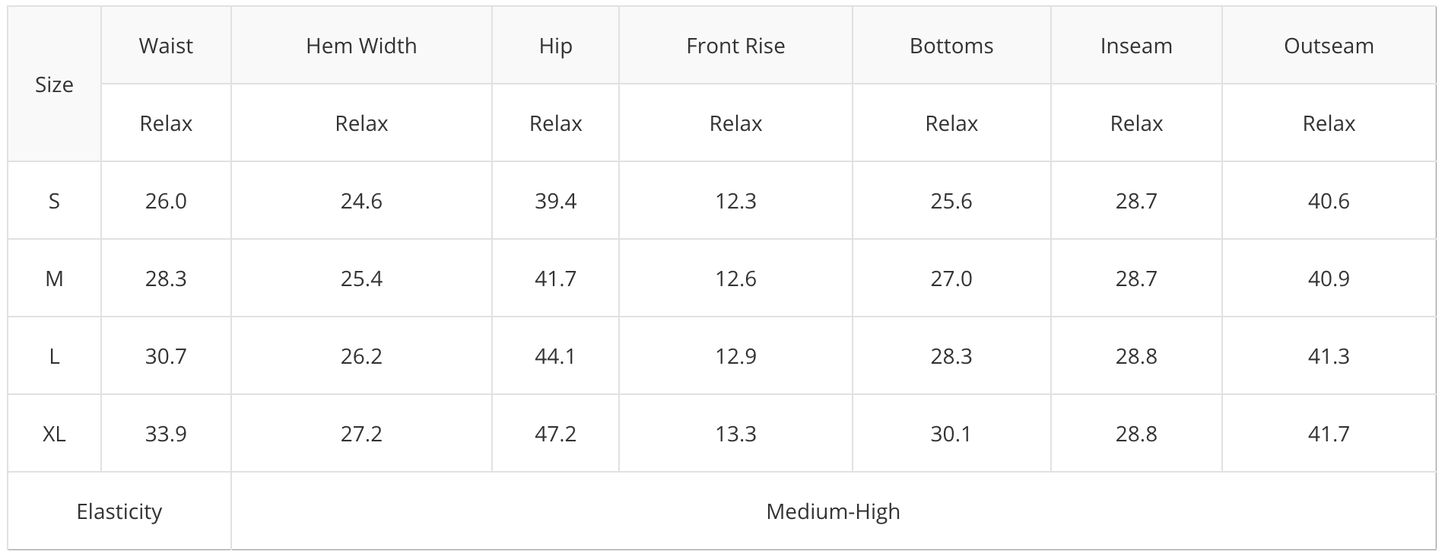Click the Elasticity row label
Image resolution: width=1445 pixels, height=554 pixels.
coord(119,512)
